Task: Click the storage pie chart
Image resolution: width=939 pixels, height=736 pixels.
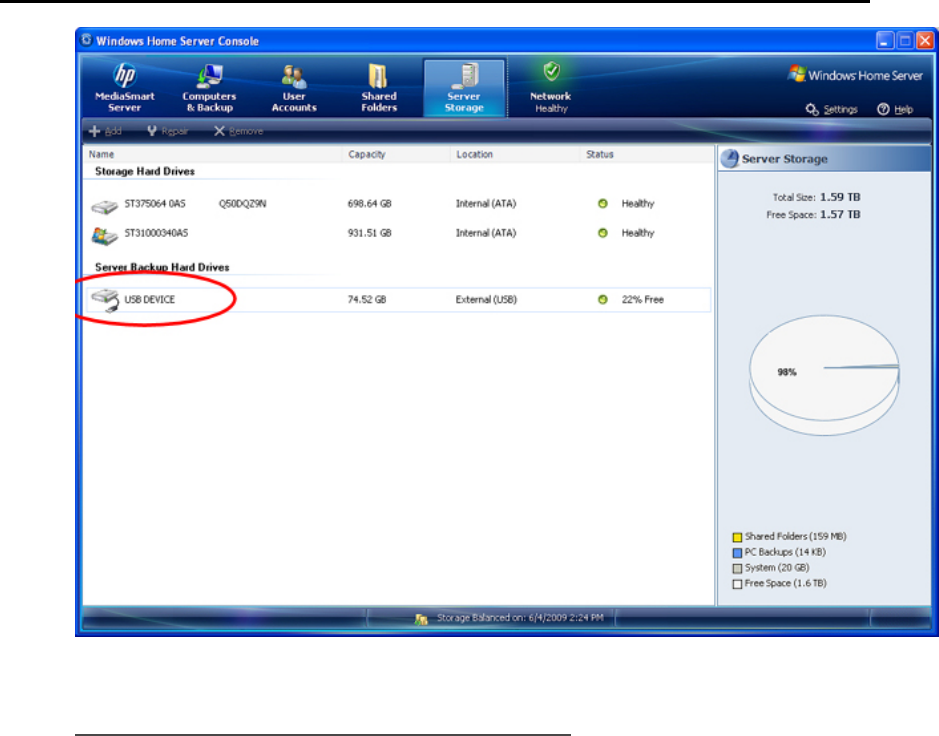Action: 824,375
